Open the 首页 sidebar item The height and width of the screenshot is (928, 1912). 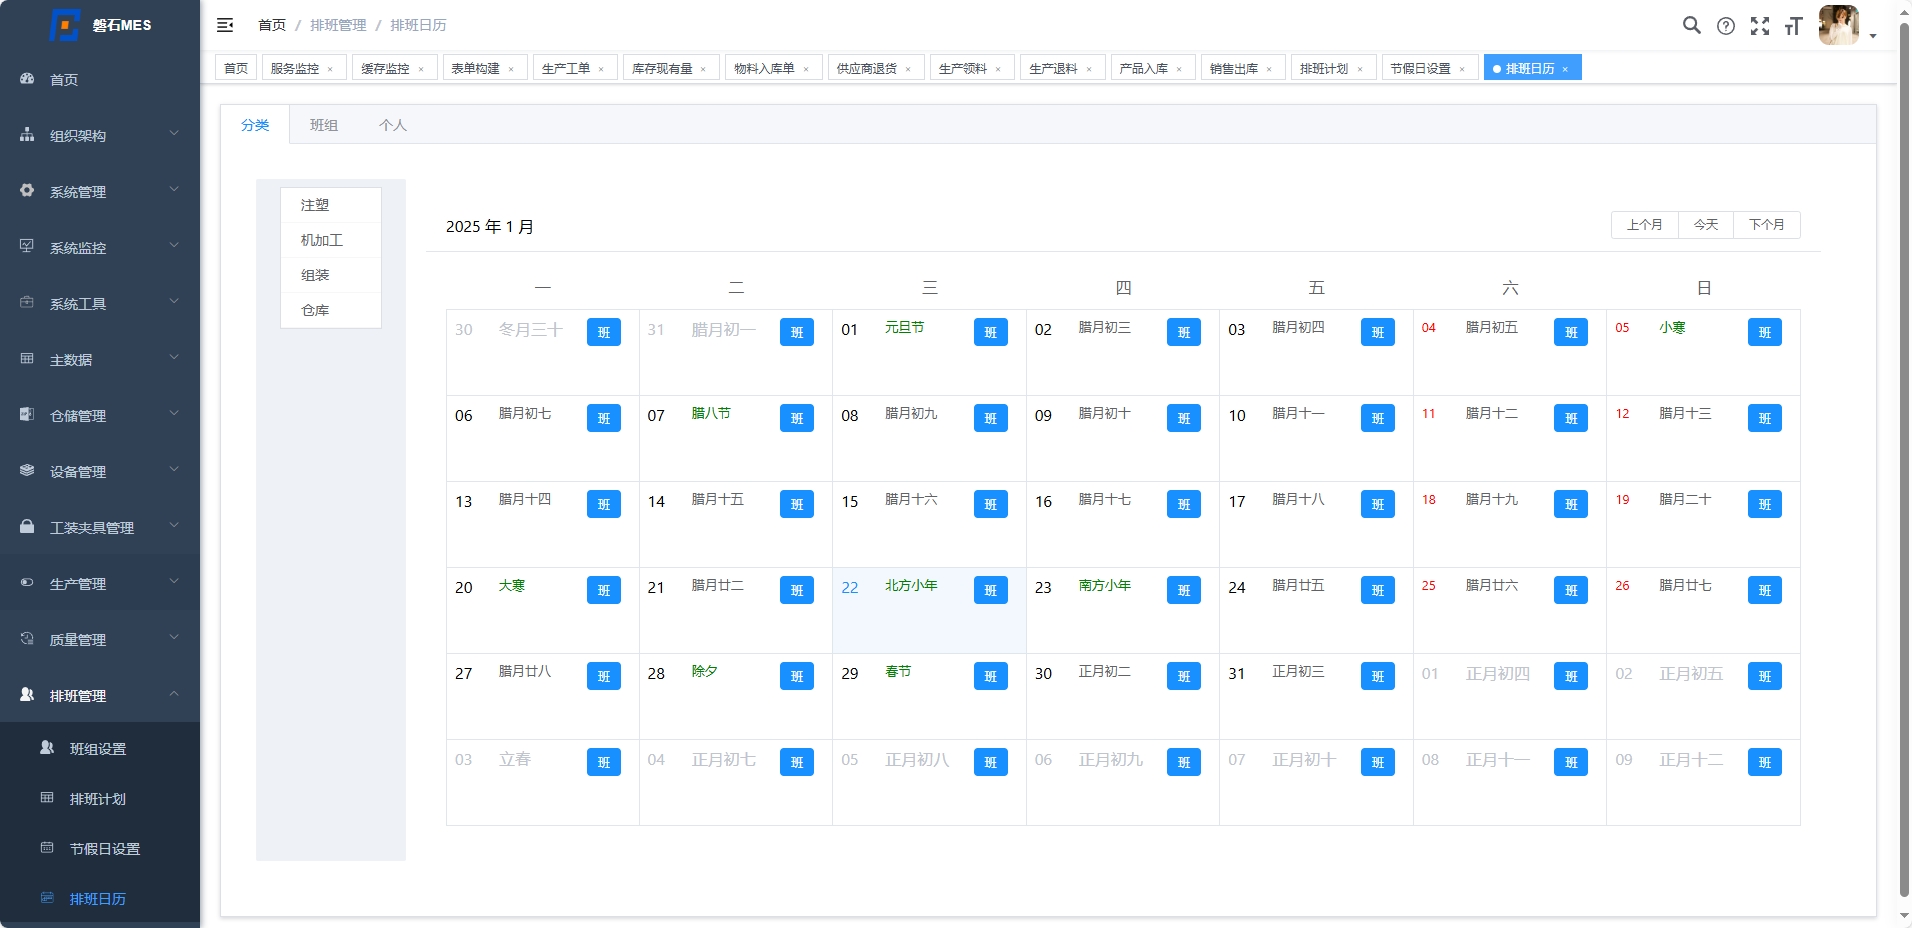click(x=100, y=79)
